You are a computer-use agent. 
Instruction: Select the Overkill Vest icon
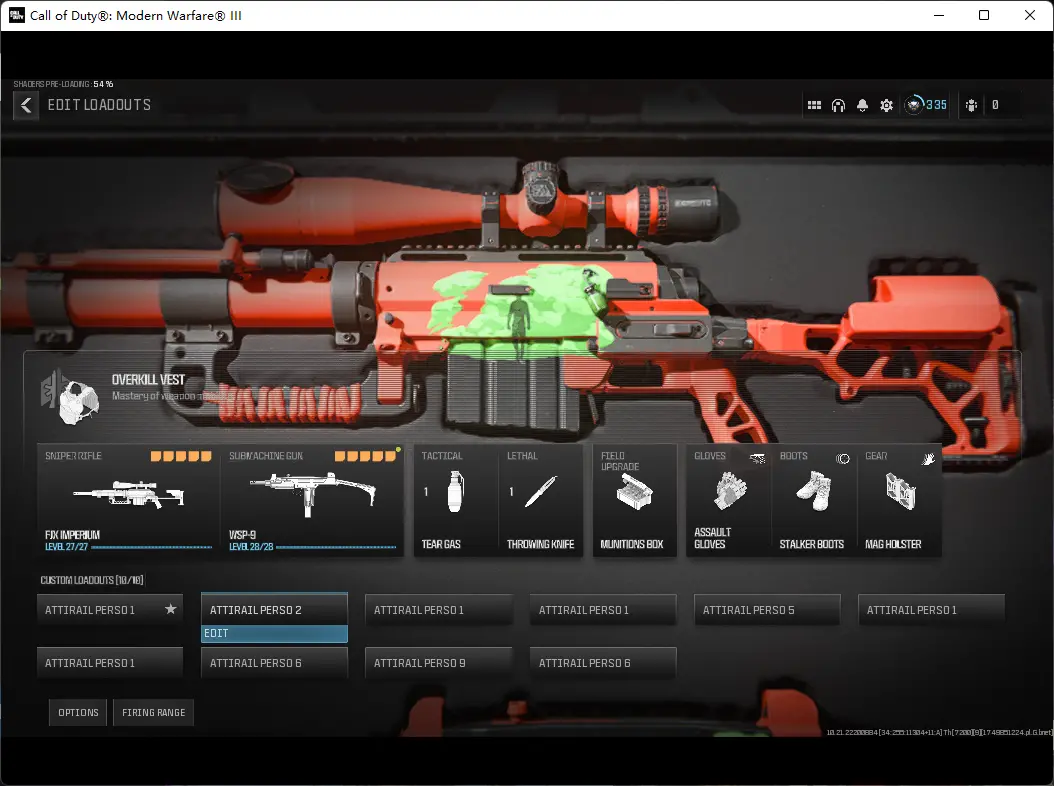tap(71, 399)
